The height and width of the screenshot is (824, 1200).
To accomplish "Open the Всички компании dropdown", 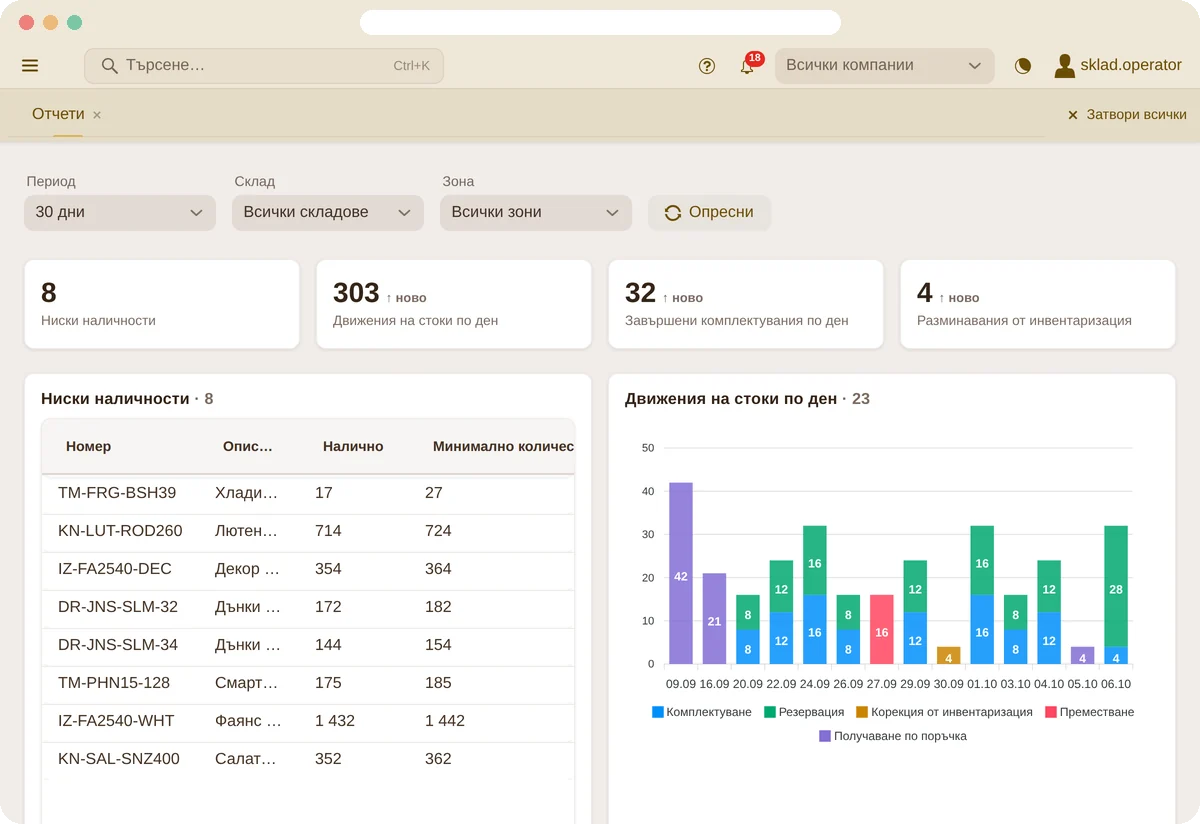I will click(x=885, y=66).
